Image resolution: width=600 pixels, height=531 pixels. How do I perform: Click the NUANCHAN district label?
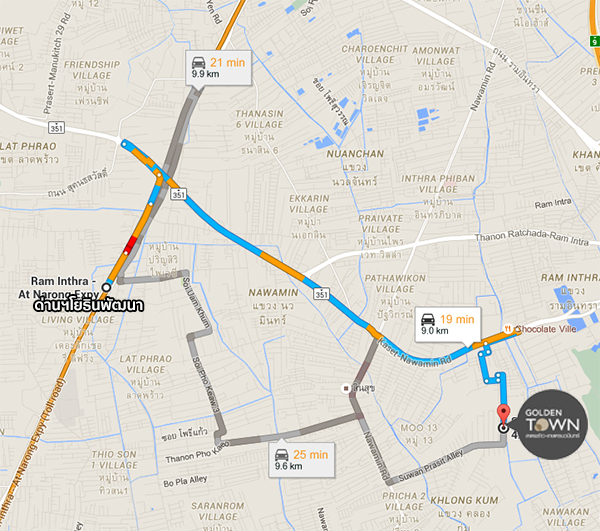[355, 154]
